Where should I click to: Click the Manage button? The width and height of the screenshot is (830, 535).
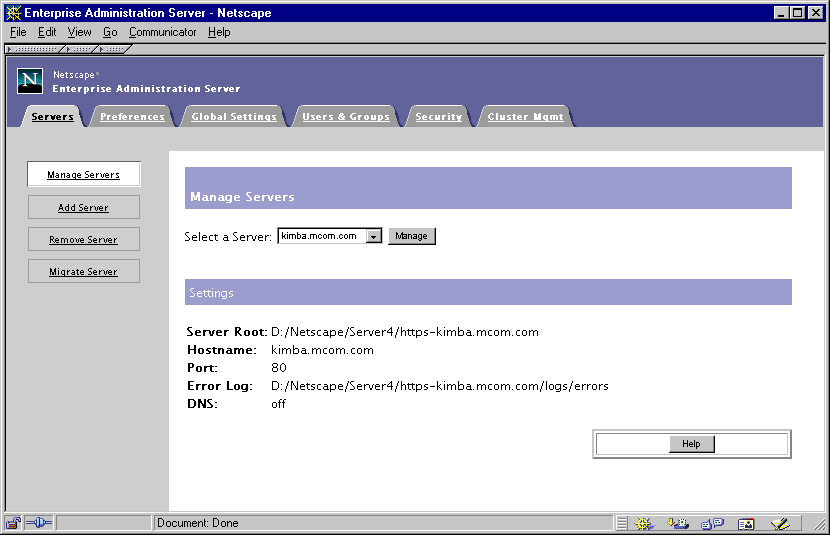pyautogui.click(x=411, y=236)
